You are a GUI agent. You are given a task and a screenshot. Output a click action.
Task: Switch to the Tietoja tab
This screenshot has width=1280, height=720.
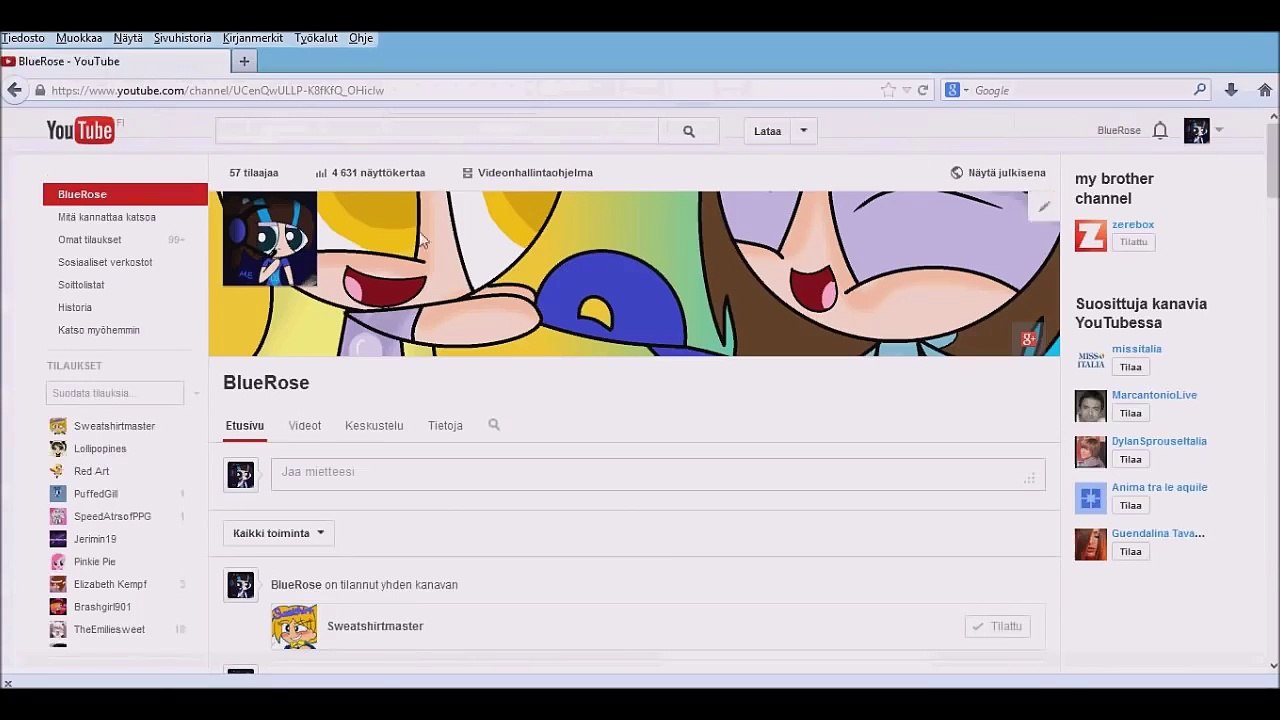pos(445,426)
